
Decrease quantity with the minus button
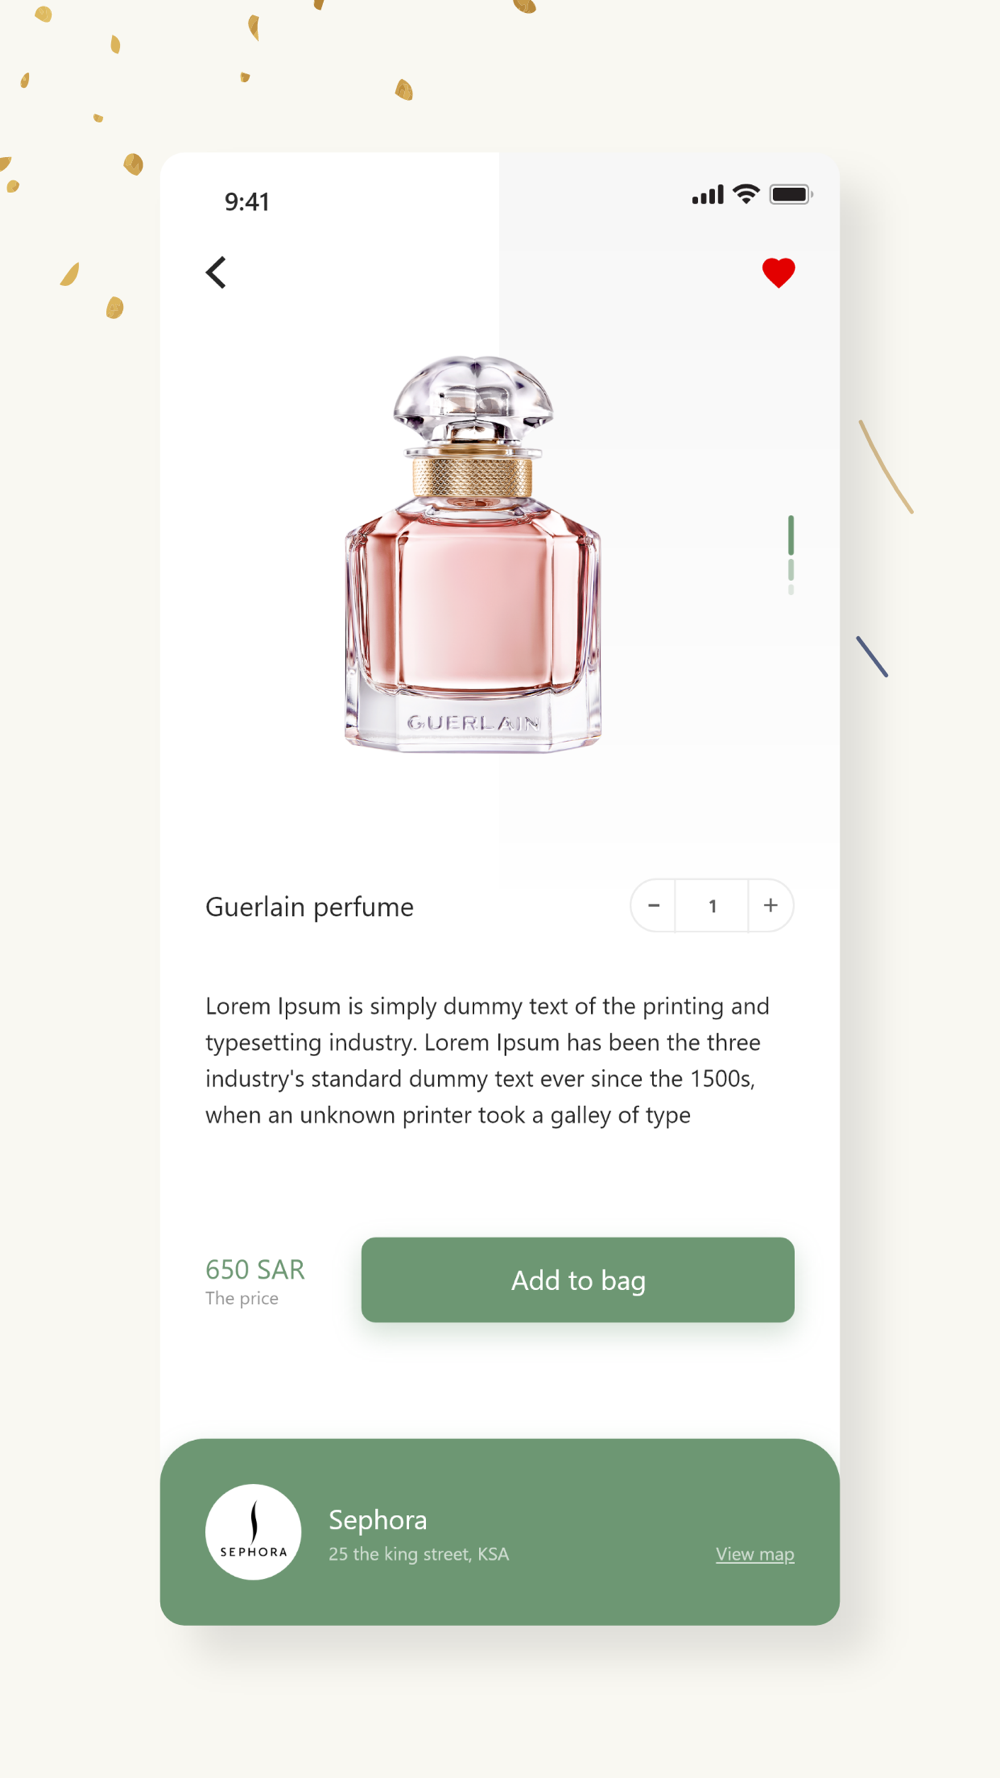[654, 906]
